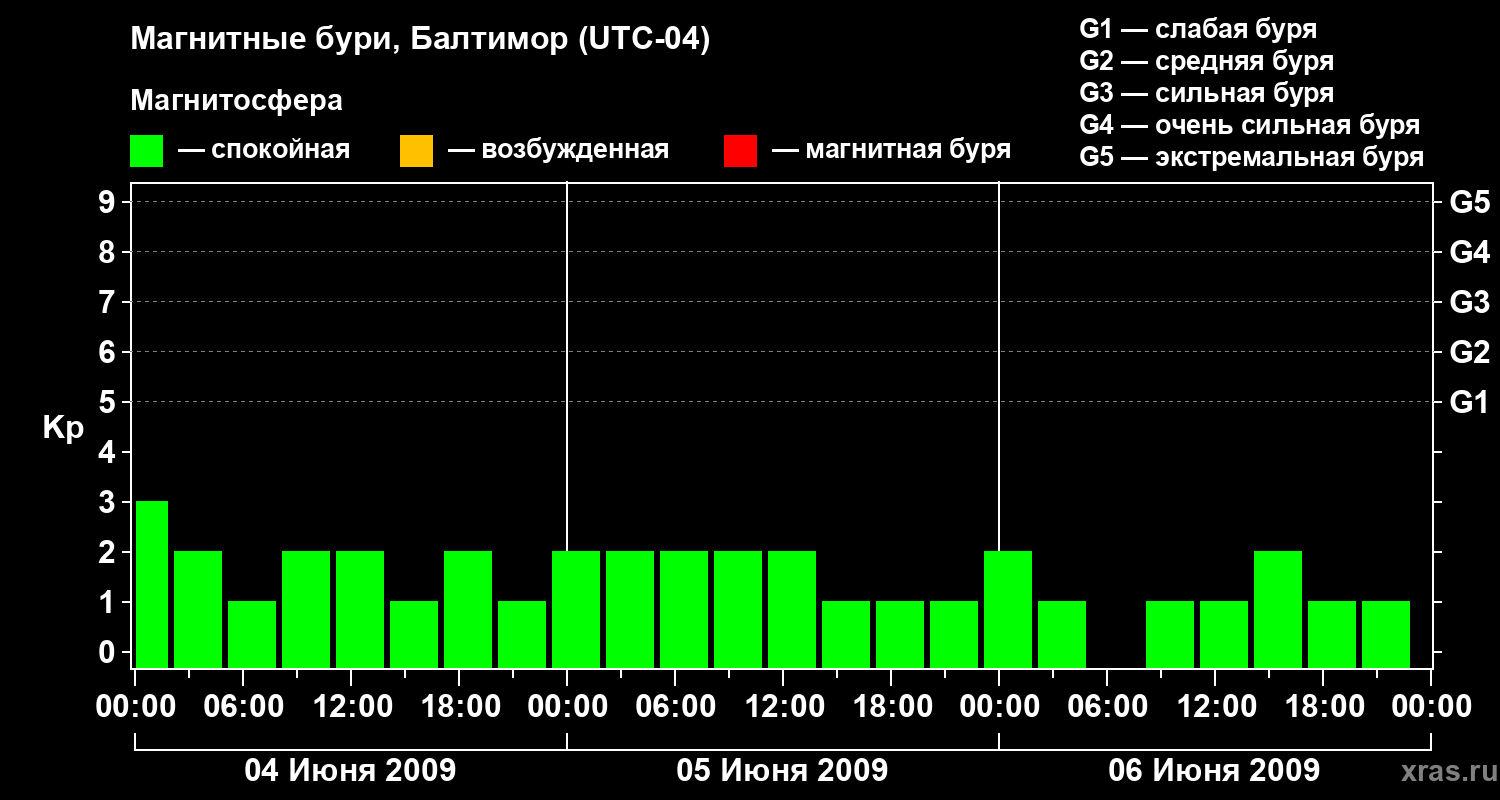Viewport: 1500px width, 800px height.
Task: Select the title 'Магнитные бури, Балтимор (UTC-04)'
Action: [420, 40]
